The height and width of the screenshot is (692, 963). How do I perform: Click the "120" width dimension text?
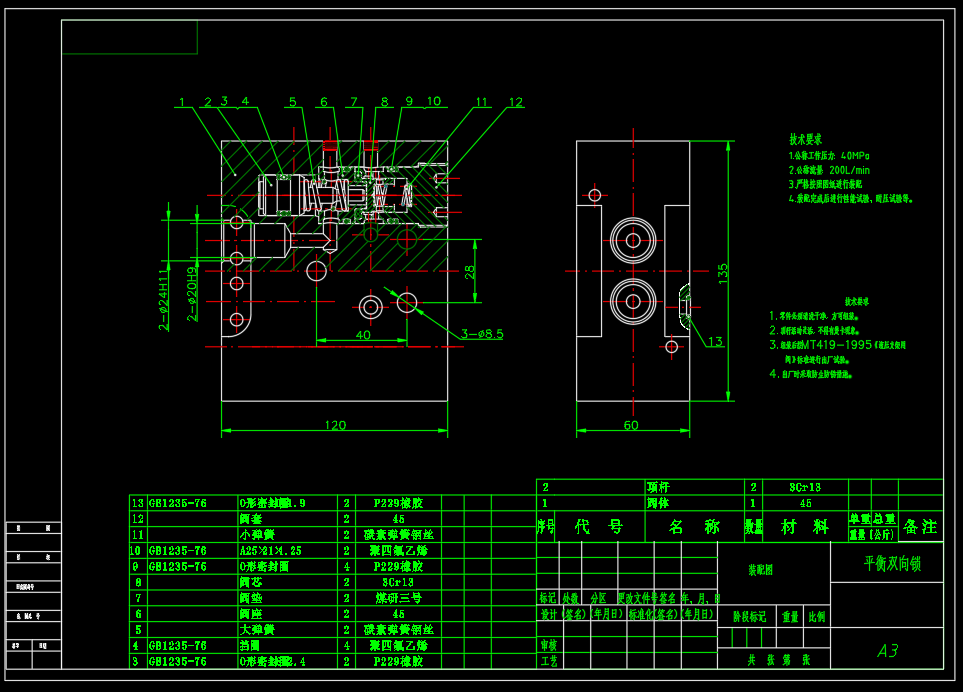[335, 425]
